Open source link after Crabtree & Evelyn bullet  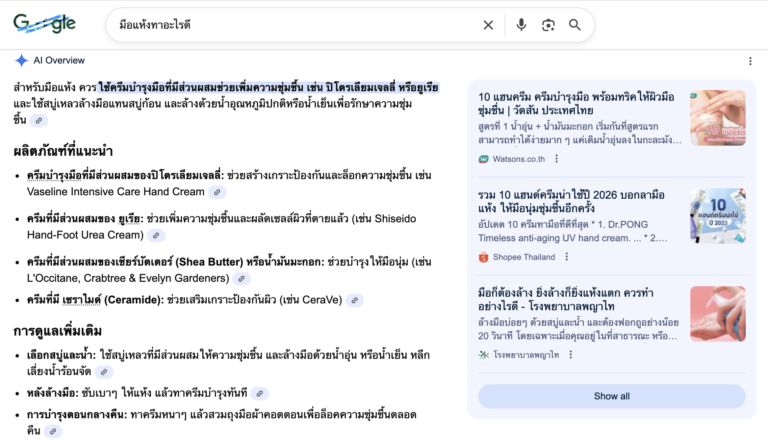click(x=241, y=279)
